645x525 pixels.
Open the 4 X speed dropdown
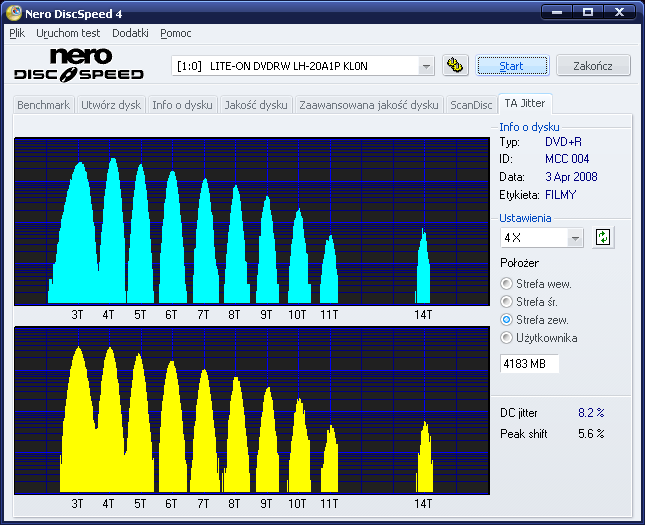coord(575,238)
